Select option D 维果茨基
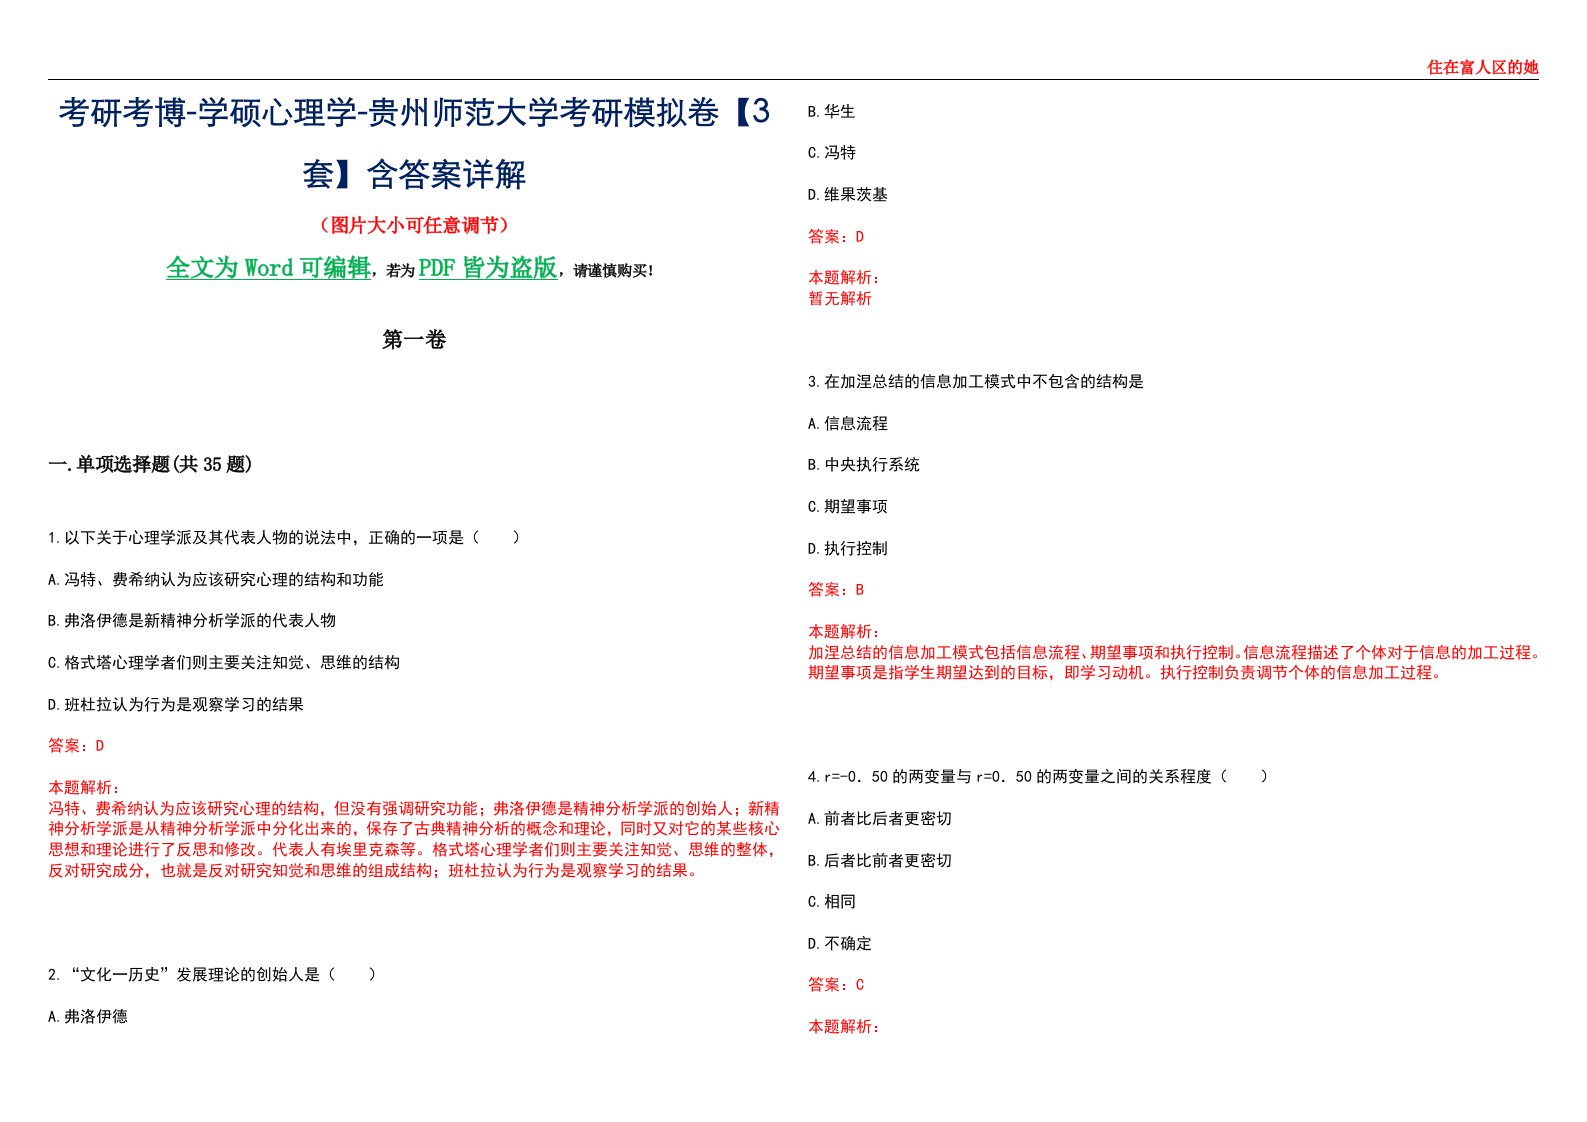Viewport: 1587px width, 1122px height. [x=847, y=195]
